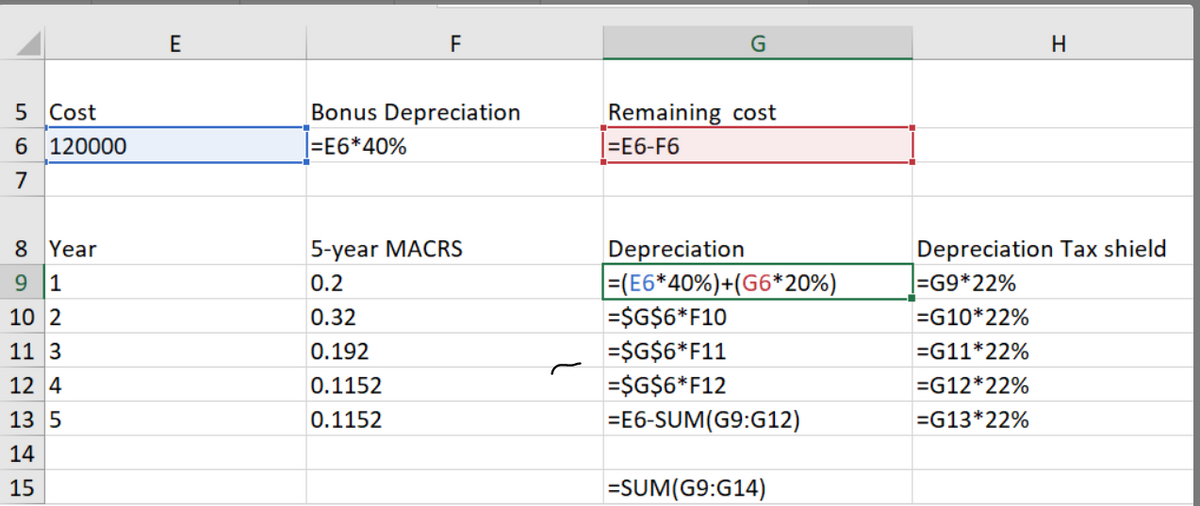
Task: Select the cell with =$G$6*F11
Action: 757,352
